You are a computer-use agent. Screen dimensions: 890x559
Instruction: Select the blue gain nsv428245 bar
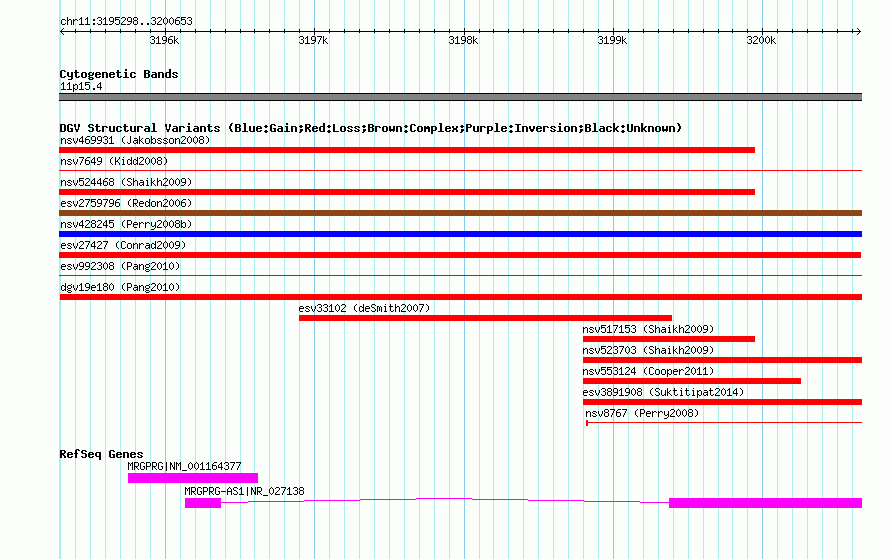pyautogui.click(x=460, y=234)
